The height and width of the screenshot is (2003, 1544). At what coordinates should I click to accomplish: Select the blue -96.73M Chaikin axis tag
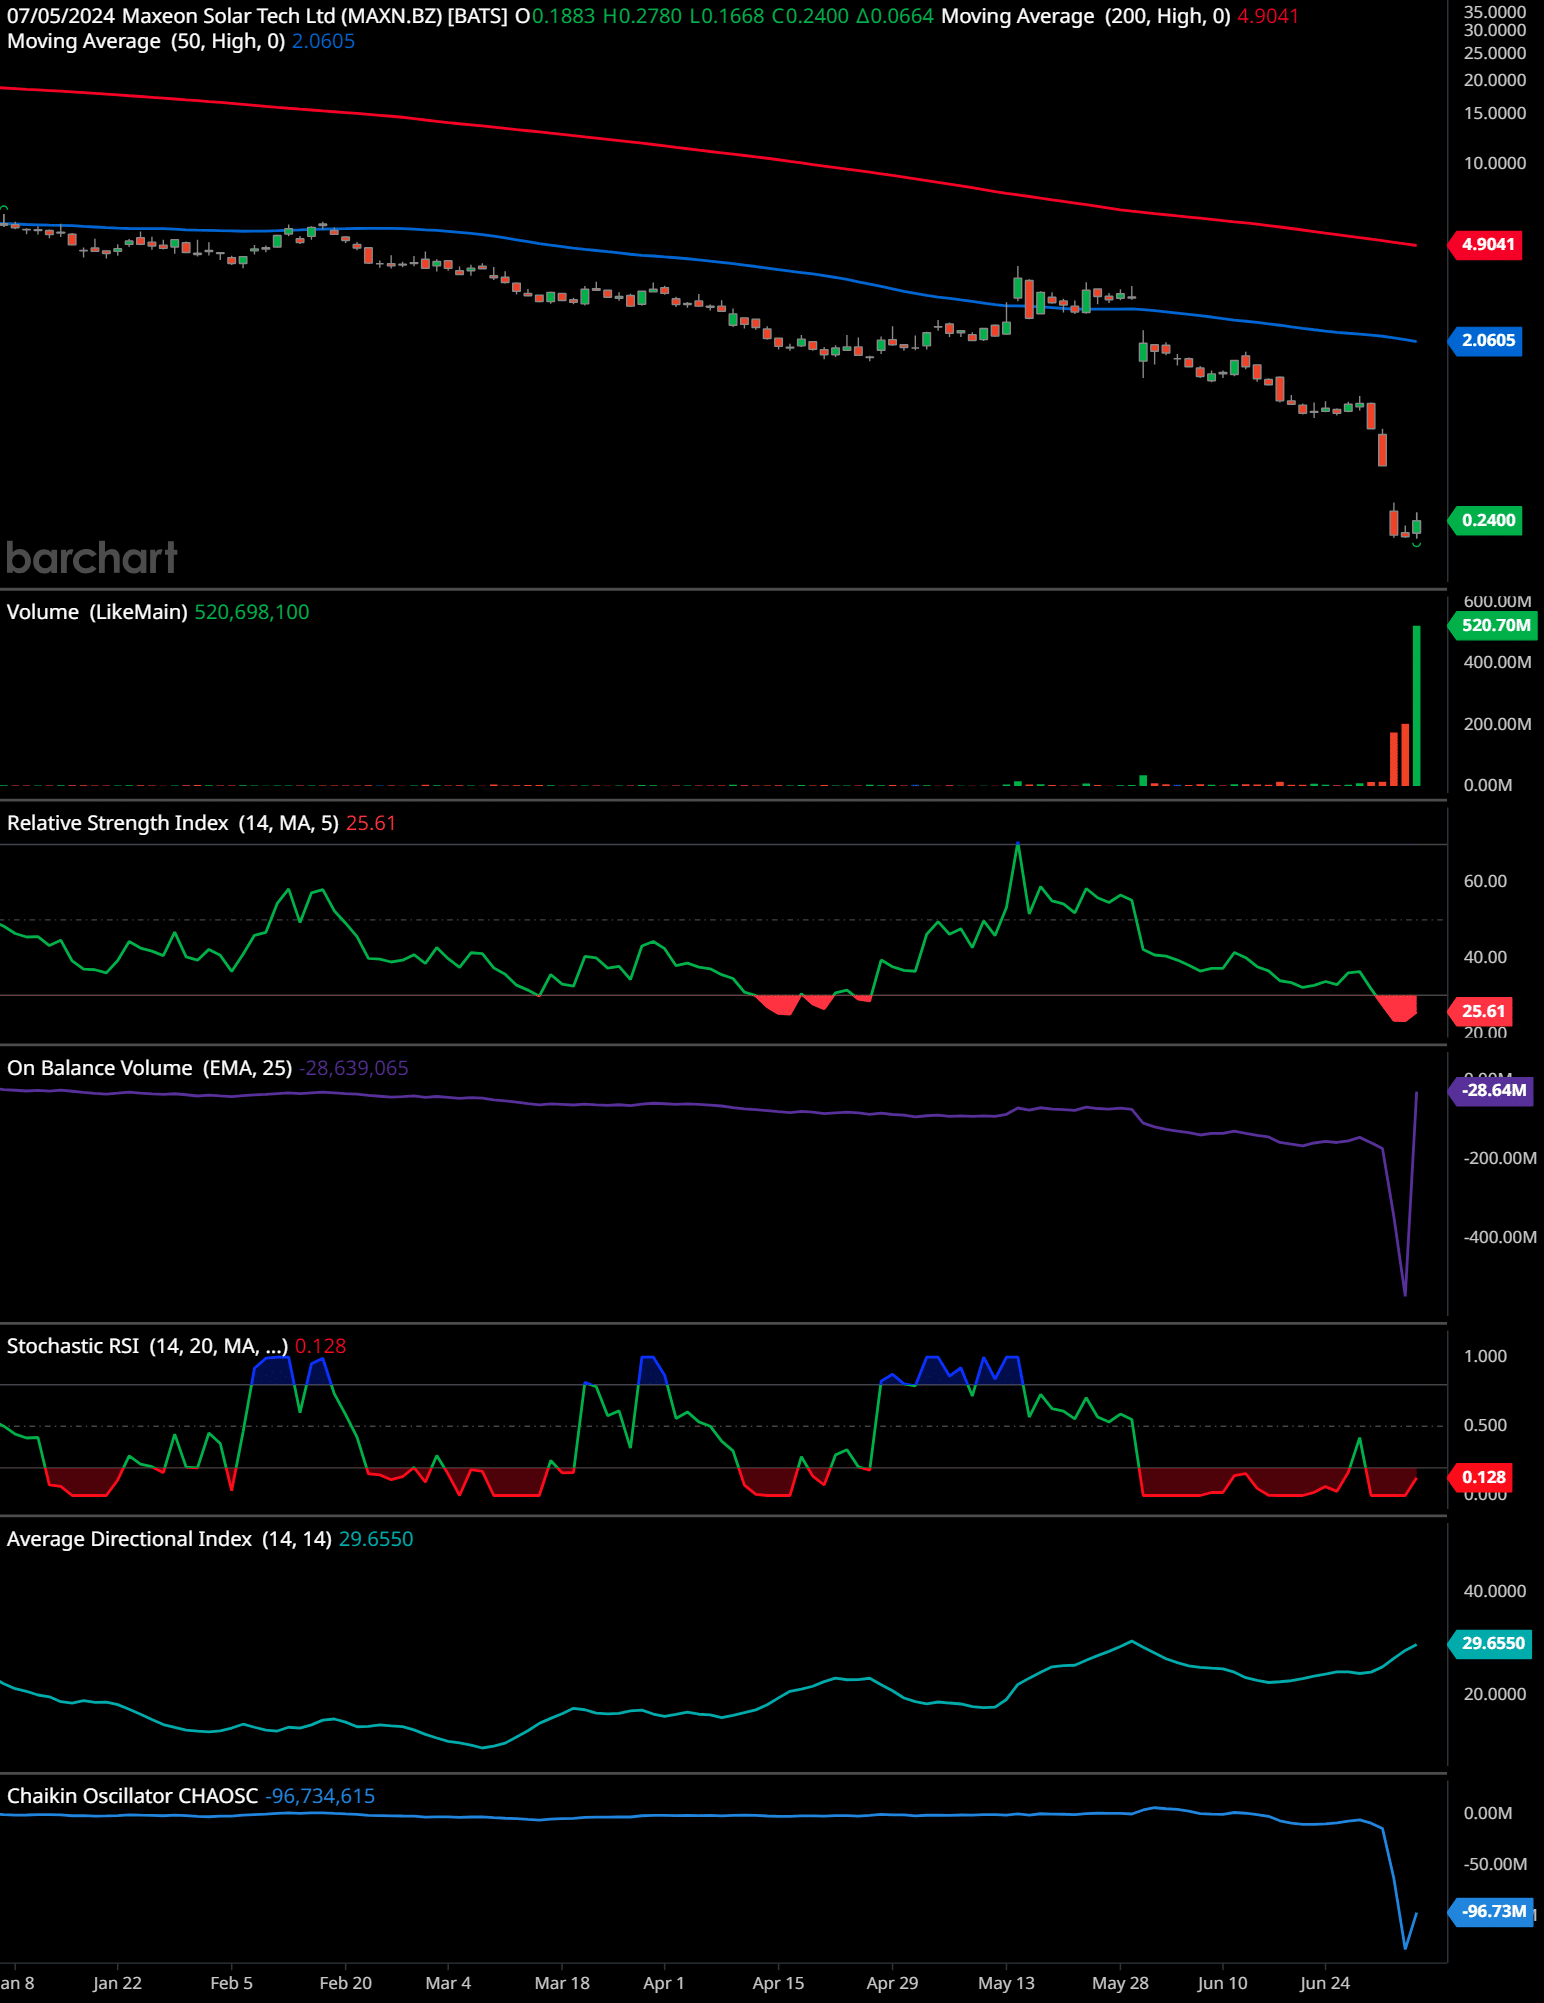pos(1492,1912)
